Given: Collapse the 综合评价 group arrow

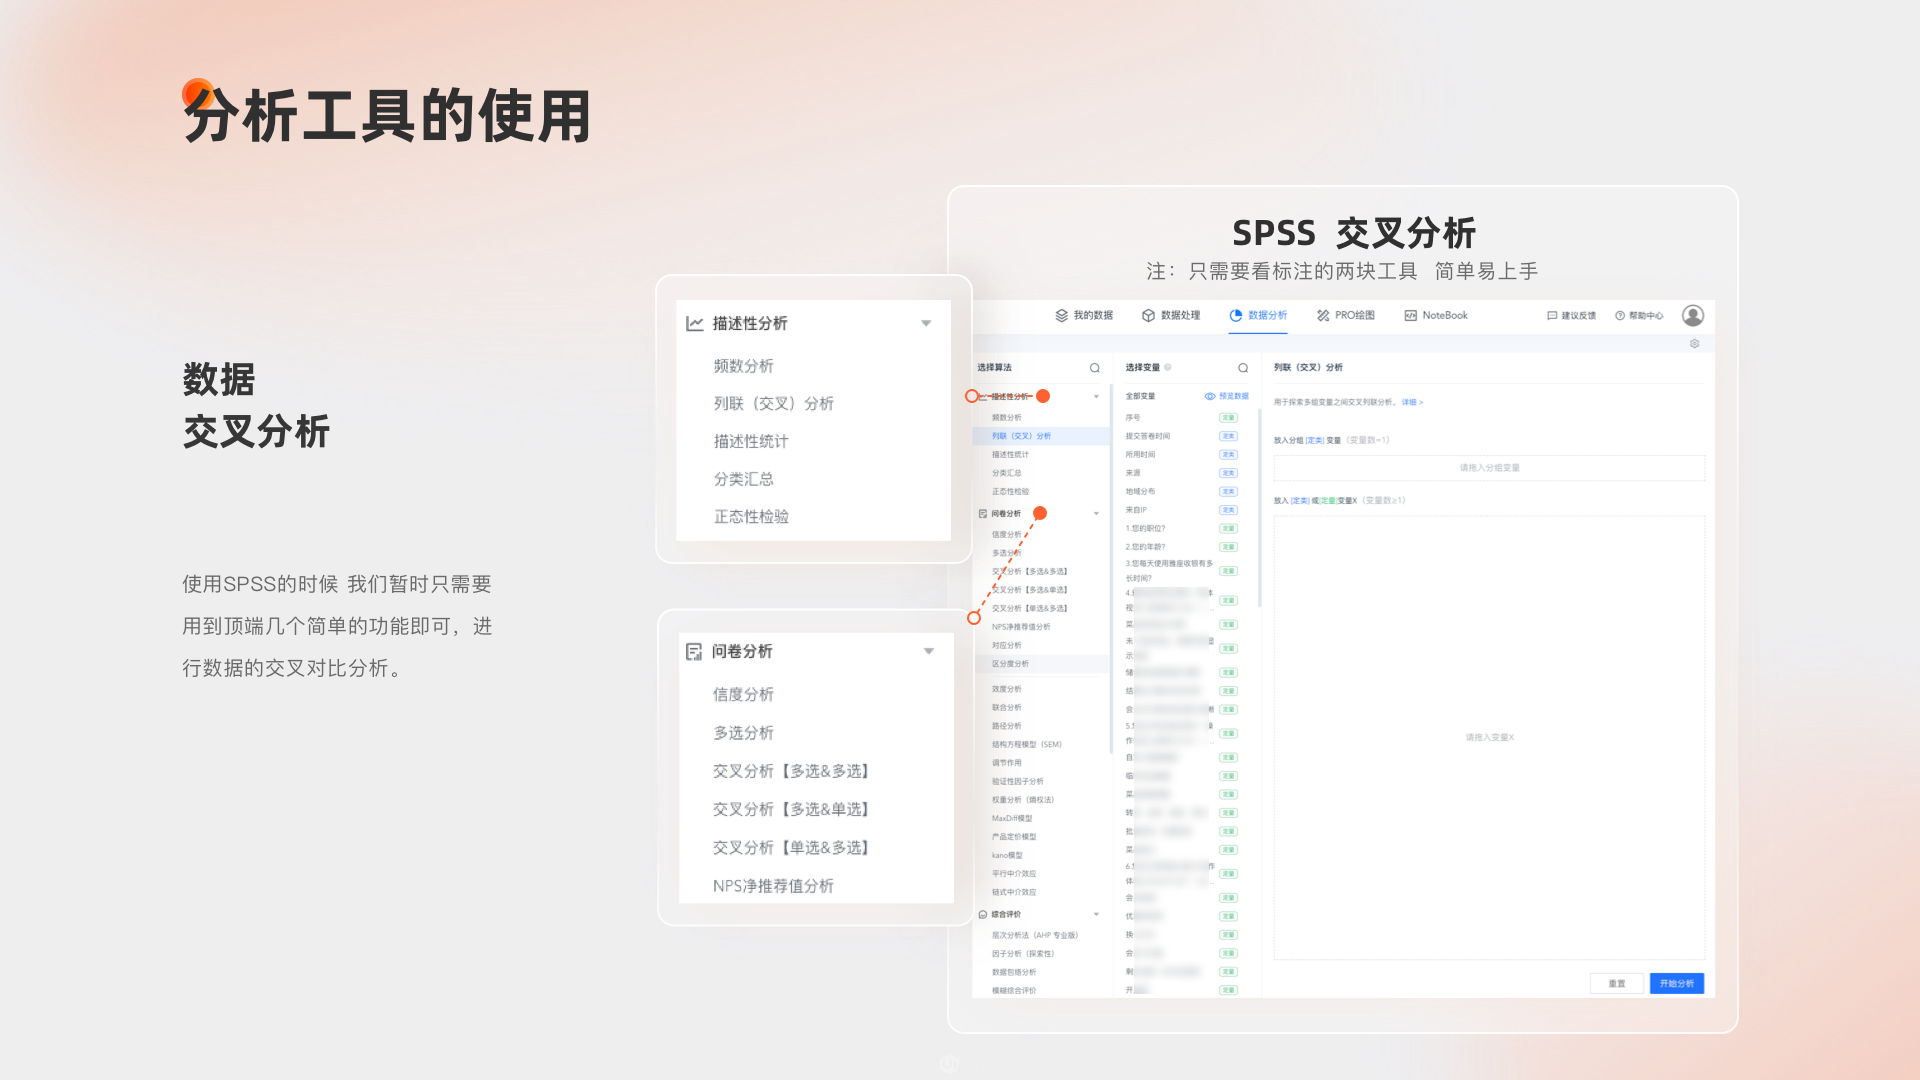Looking at the screenshot, I should tap(1096, 915).
